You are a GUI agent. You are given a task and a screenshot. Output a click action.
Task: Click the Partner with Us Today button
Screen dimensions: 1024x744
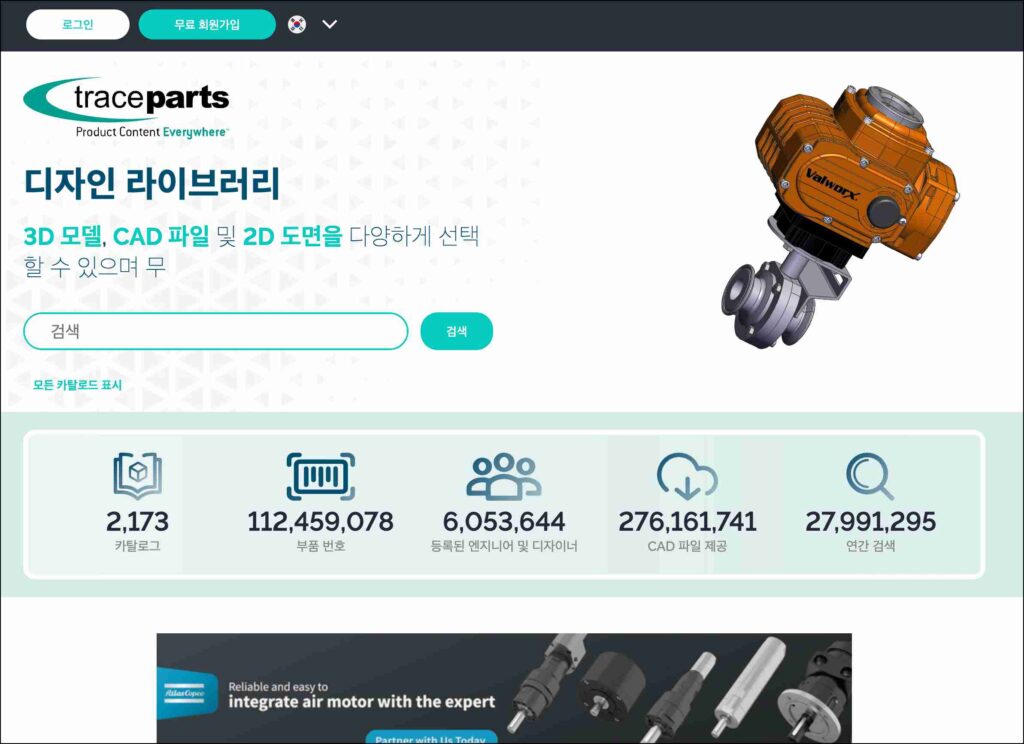(x=432, y=739)
